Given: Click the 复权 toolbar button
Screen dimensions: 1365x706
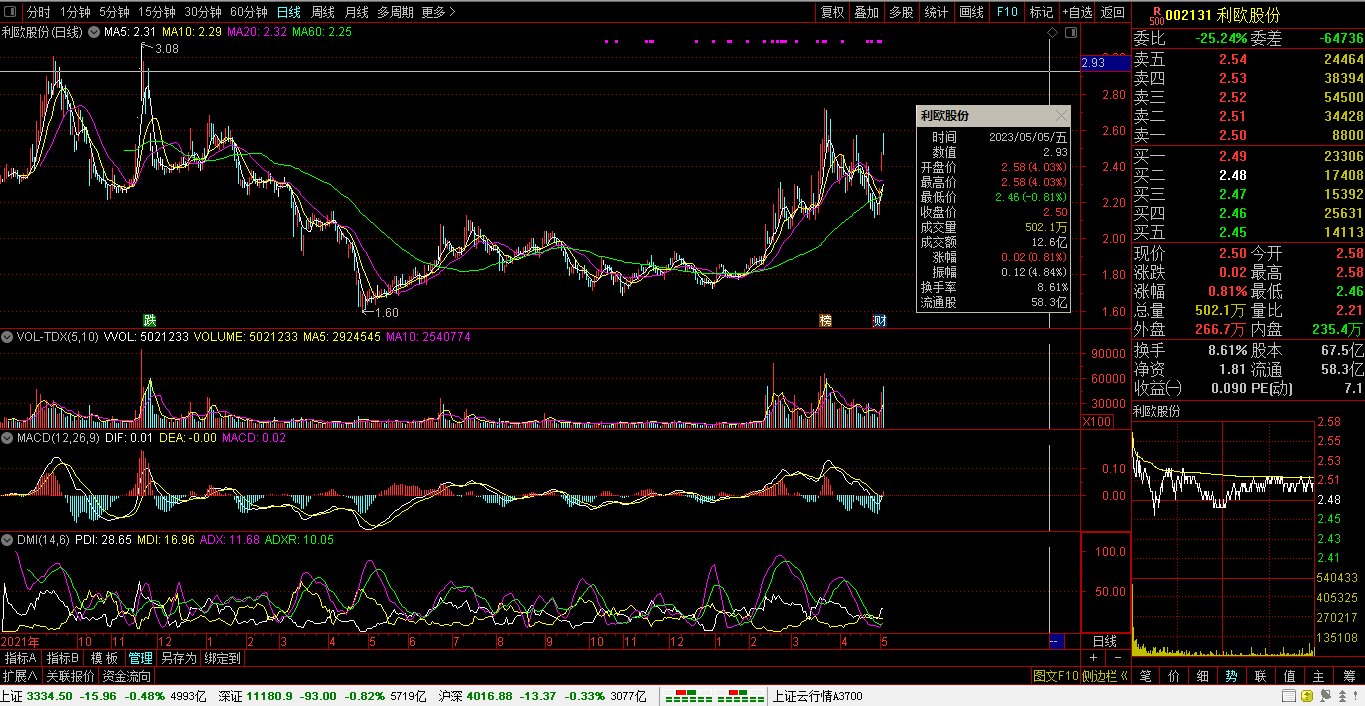Looking at the screenshot, I should click(832, 12).
